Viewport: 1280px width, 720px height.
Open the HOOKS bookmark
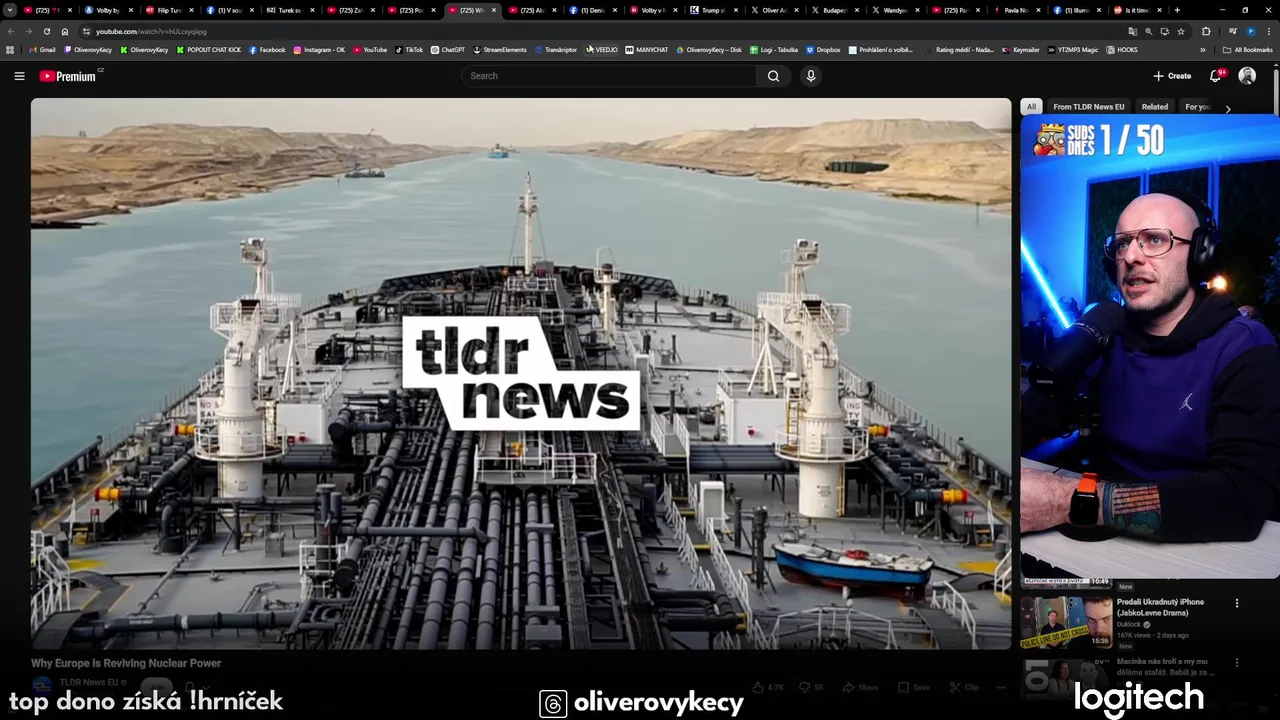tap(1122, 50)
